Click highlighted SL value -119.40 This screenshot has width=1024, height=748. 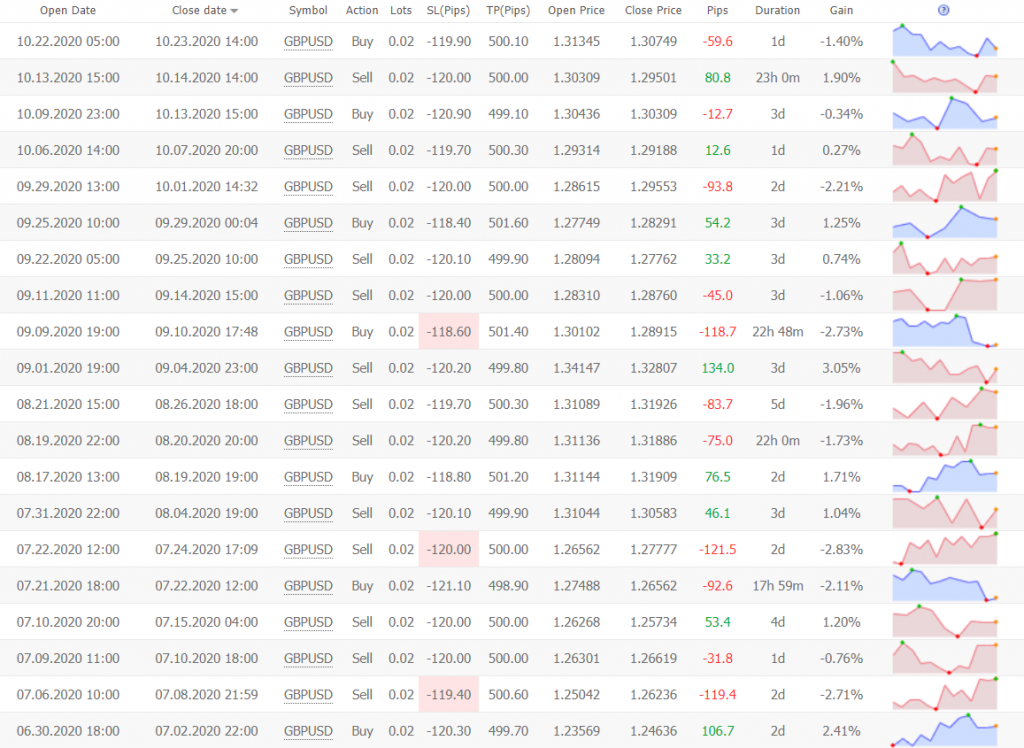(449, 695)
